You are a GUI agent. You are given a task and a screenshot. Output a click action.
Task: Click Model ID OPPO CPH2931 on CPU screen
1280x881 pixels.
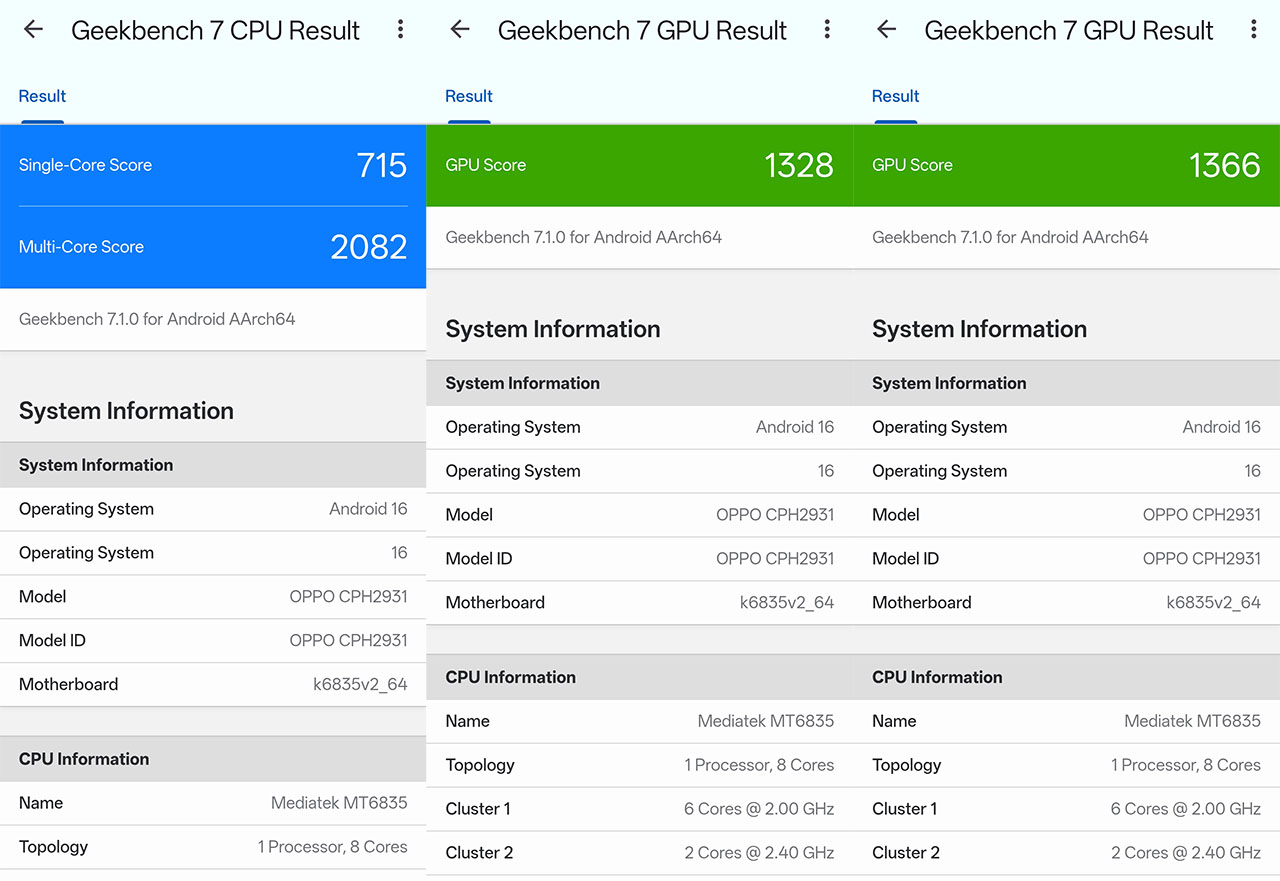(x=213, y=641)
